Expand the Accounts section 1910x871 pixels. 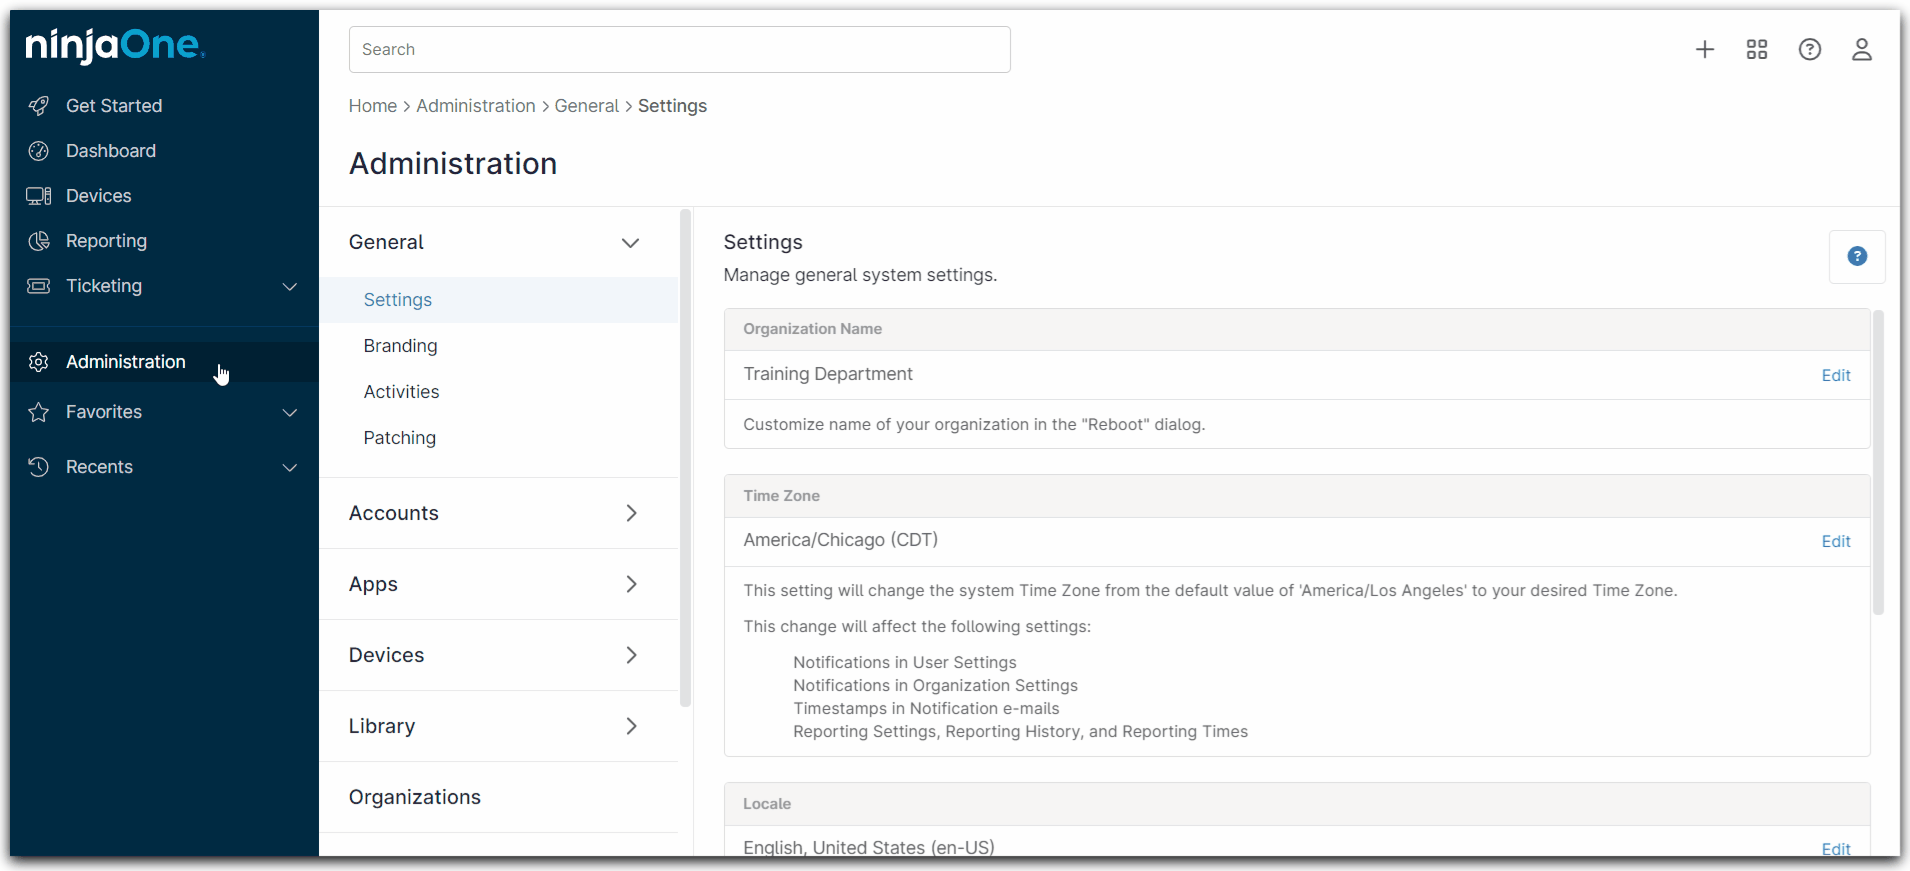tap(631, 513)
